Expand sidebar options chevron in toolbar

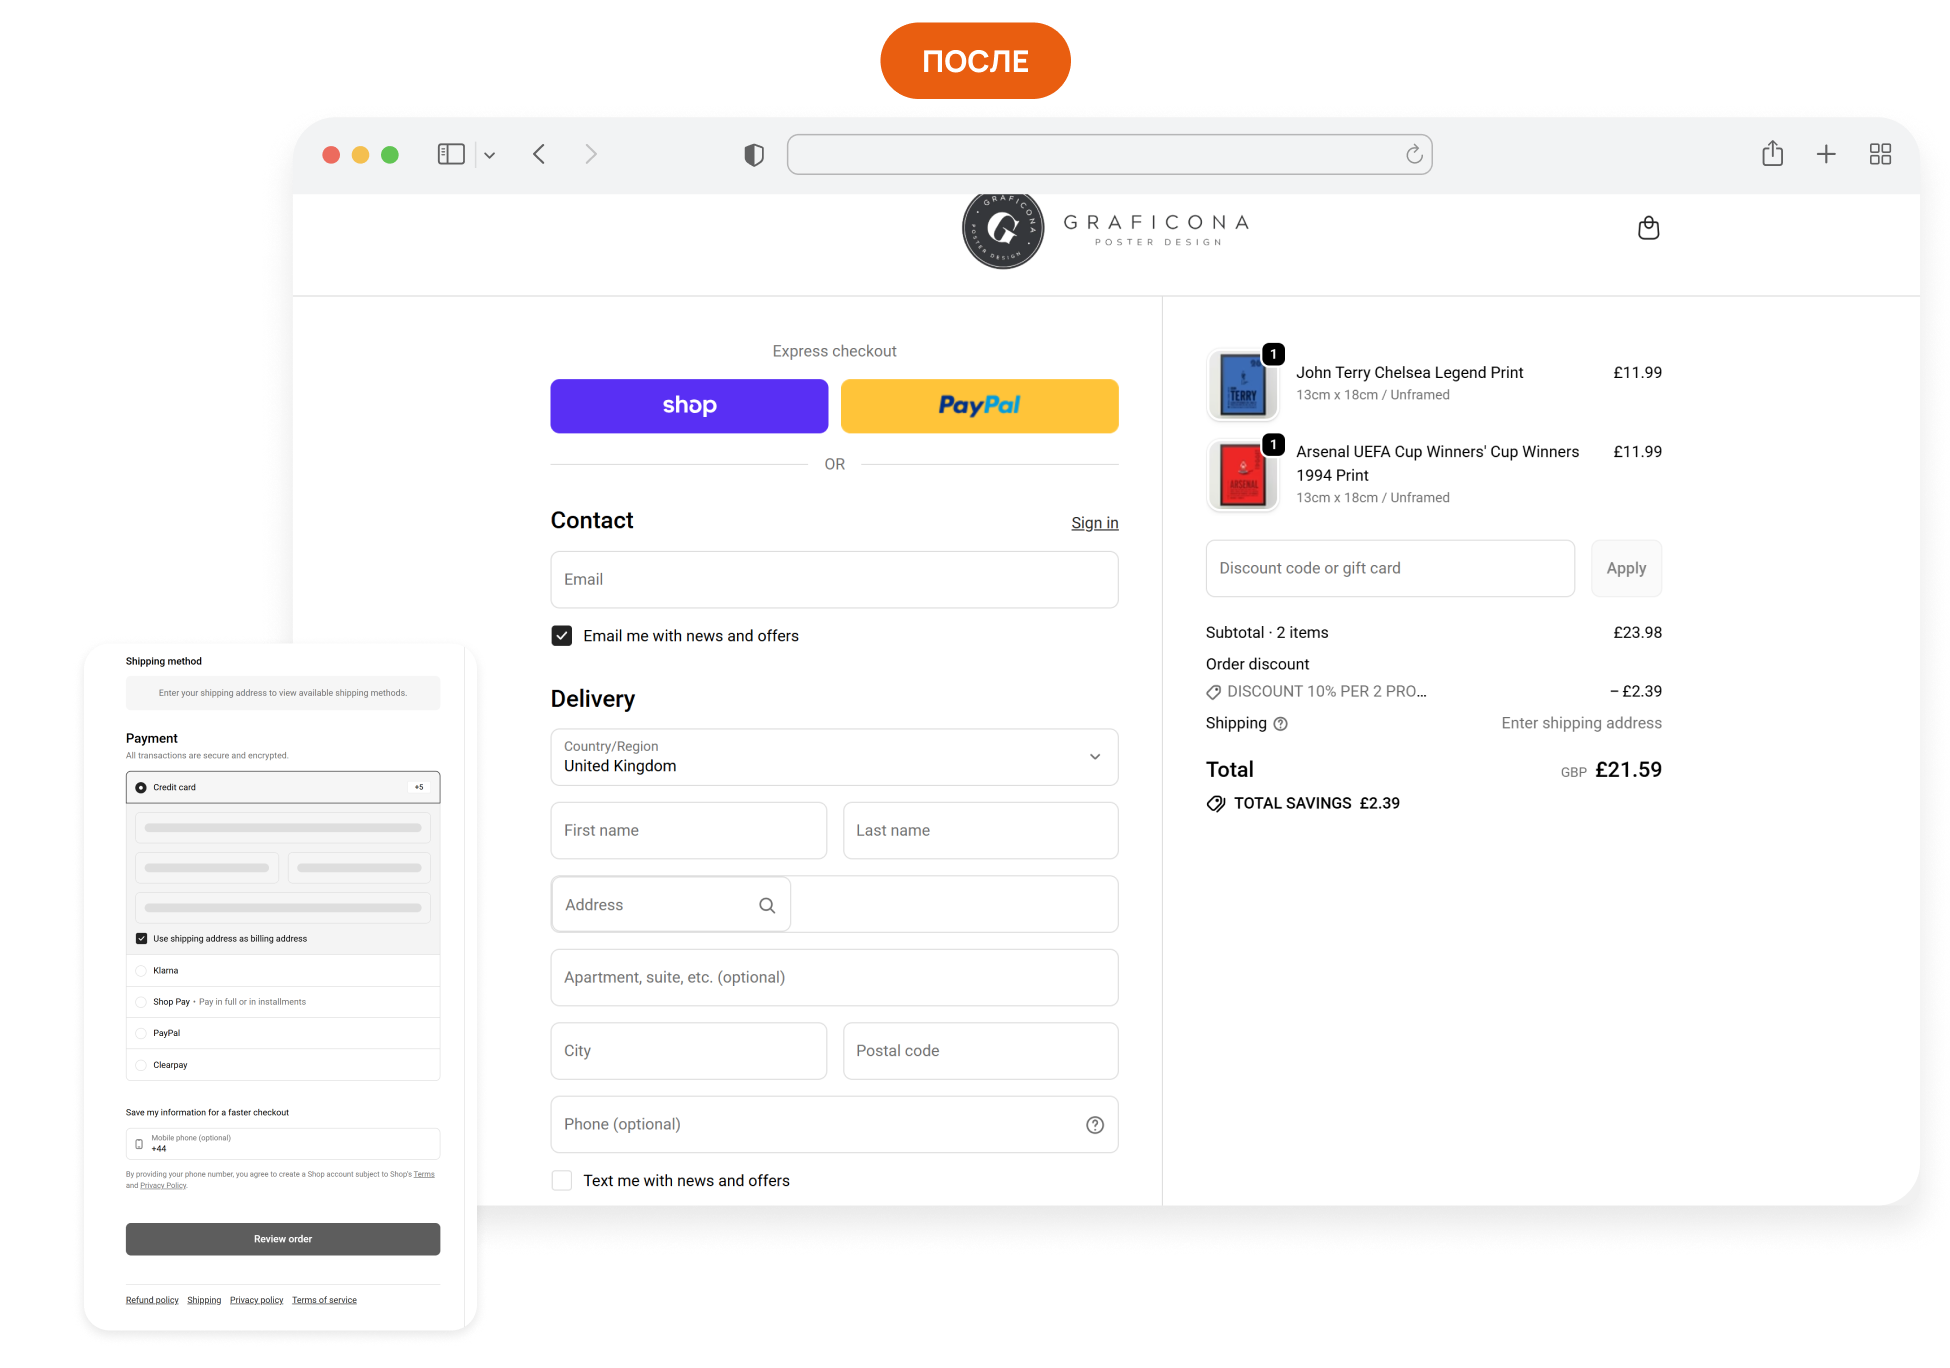(490, 155)
